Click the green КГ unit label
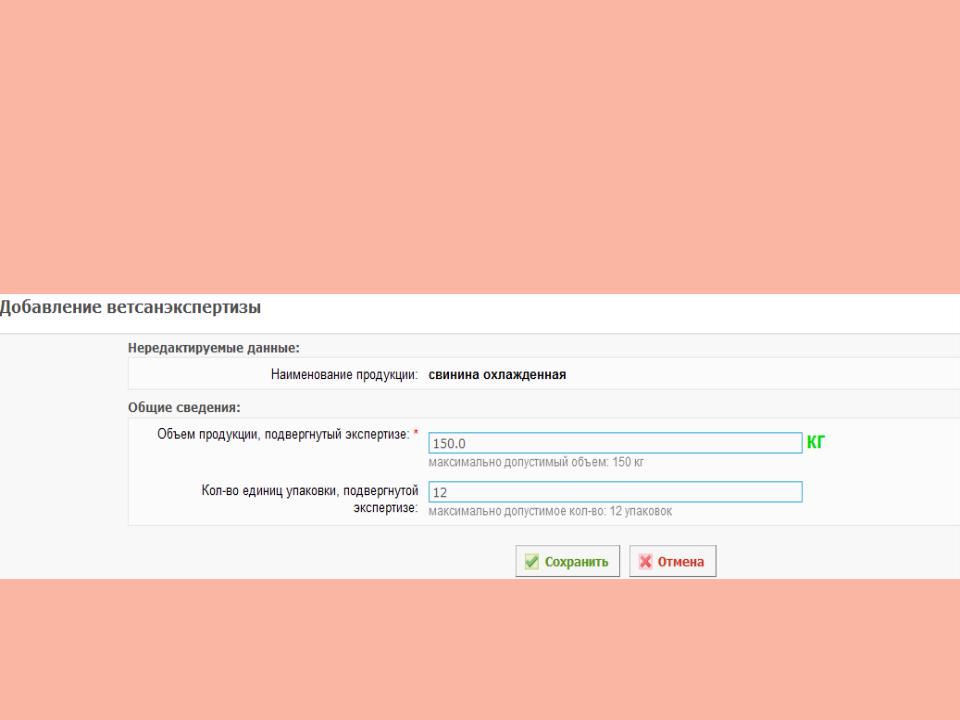 816,442
